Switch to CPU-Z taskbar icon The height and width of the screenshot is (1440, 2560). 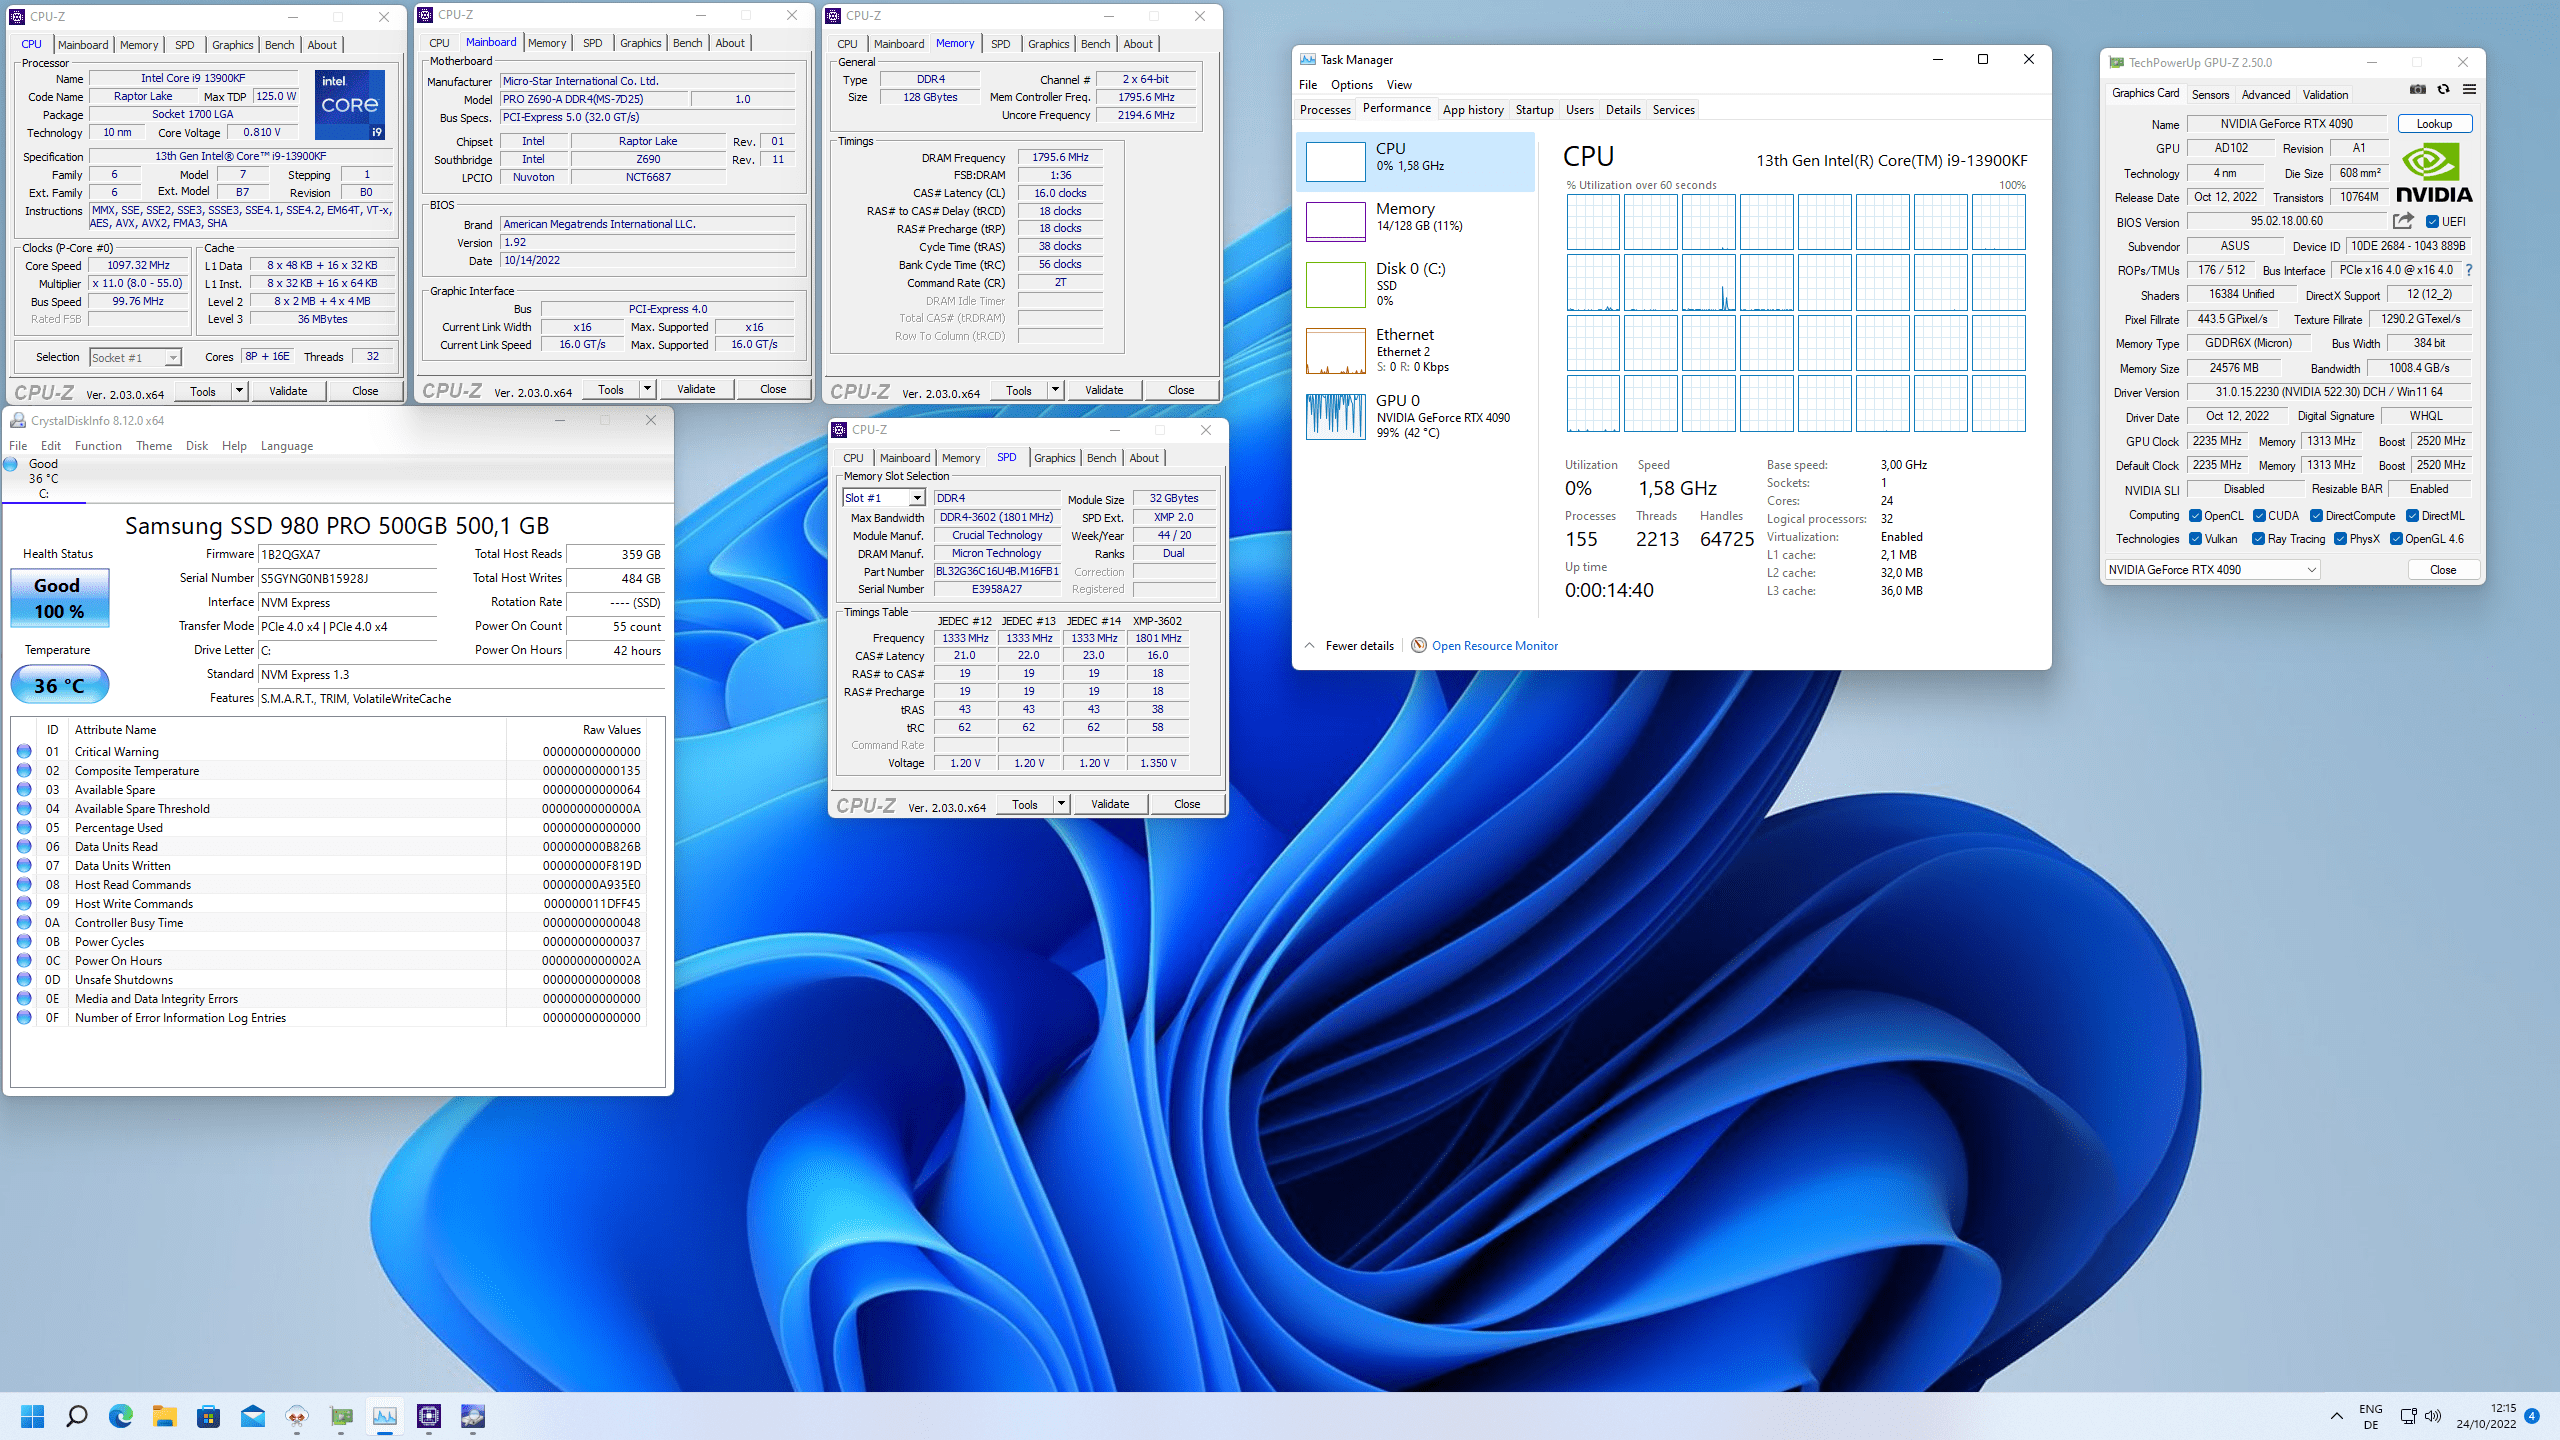[429, 1416]
